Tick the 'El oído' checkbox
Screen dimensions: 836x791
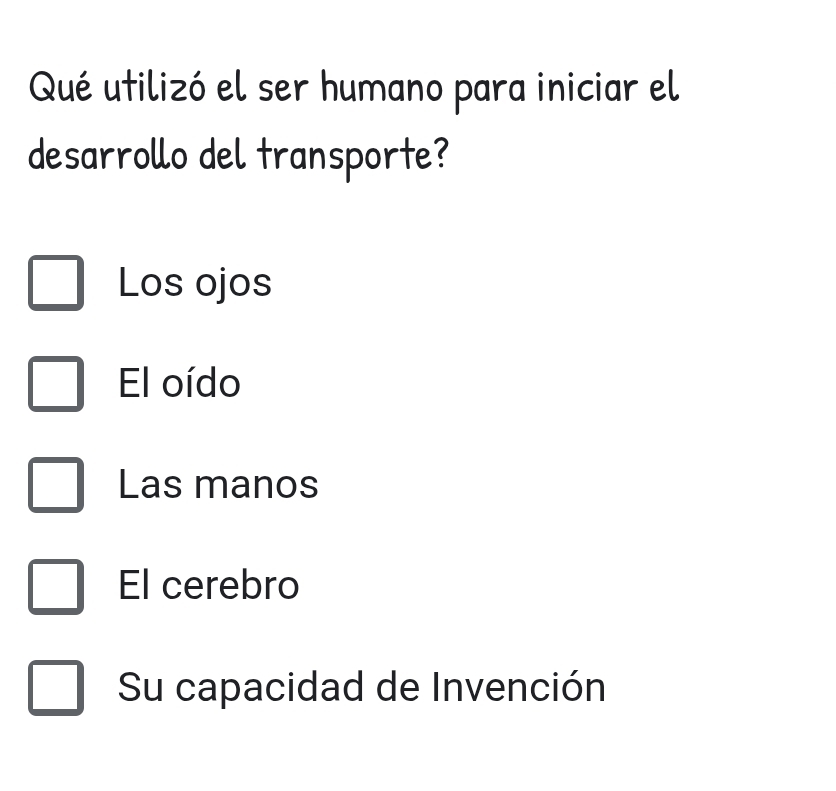tap(56, 384)
